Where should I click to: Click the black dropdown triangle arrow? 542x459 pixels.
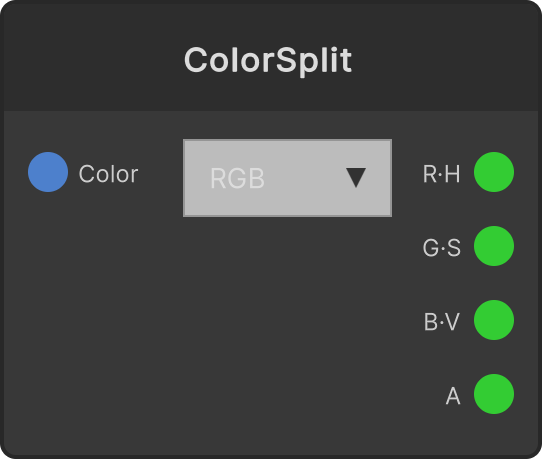(x=356, y=178)
